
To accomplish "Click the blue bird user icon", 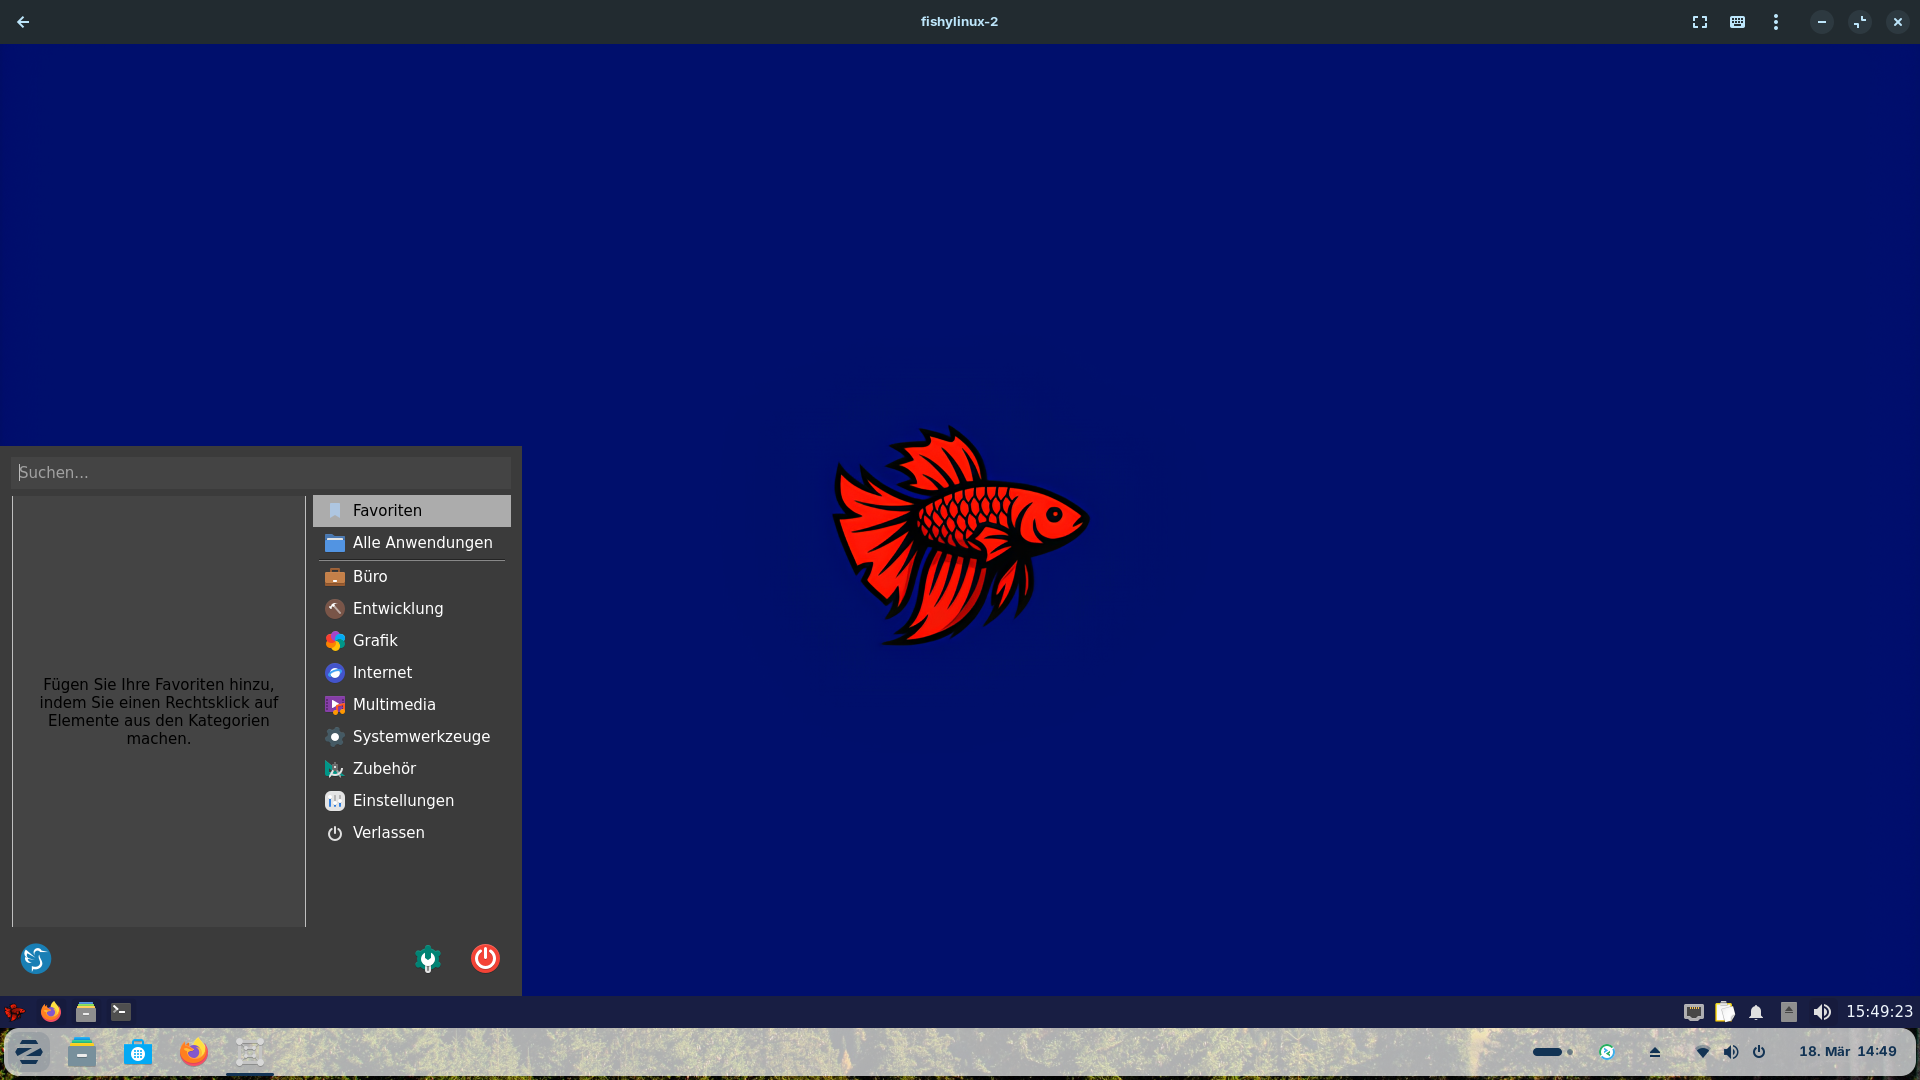I will click(36, 958).
